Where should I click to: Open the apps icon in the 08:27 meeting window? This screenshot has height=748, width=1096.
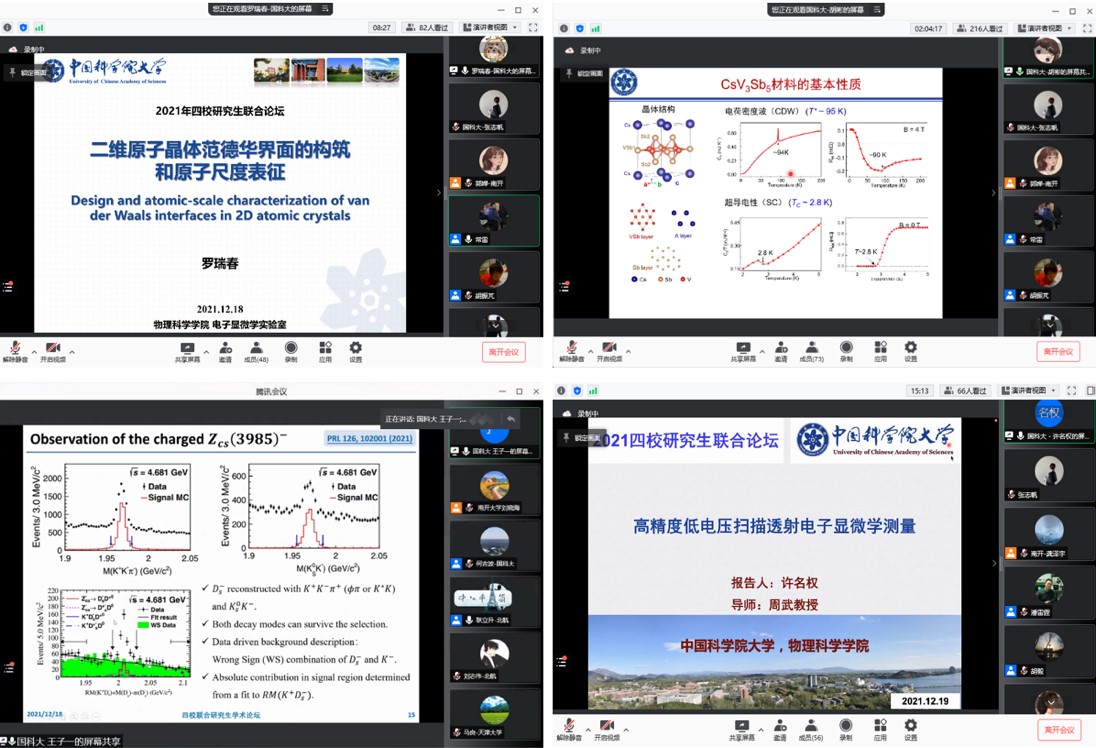tap(325, 350)
